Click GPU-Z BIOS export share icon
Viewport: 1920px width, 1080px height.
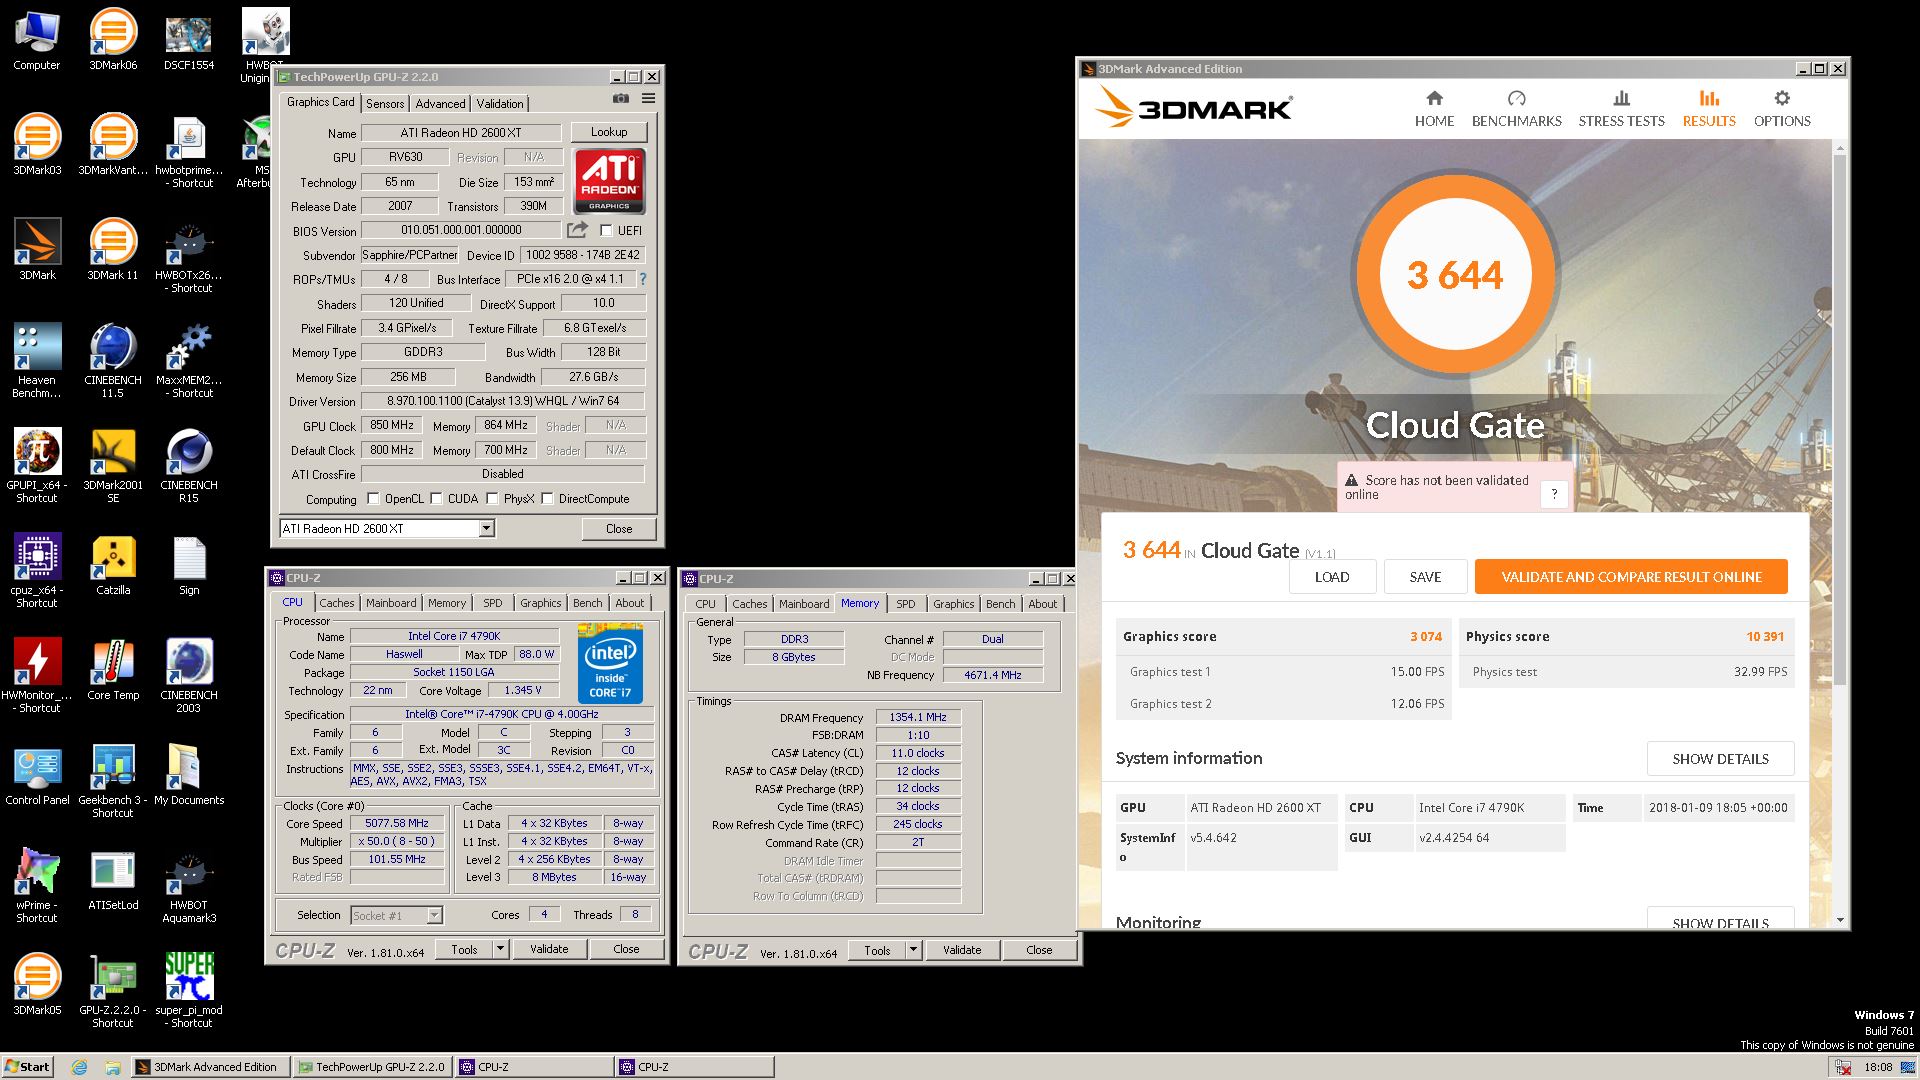pos(577,230)
